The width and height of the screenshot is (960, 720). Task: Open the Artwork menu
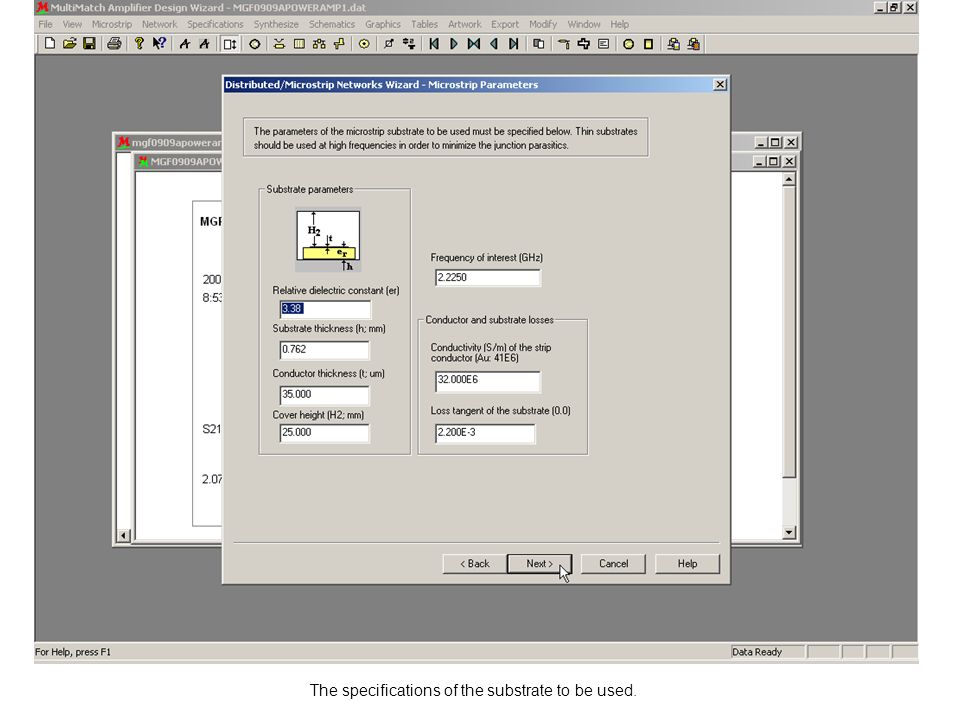click(465, 24)
